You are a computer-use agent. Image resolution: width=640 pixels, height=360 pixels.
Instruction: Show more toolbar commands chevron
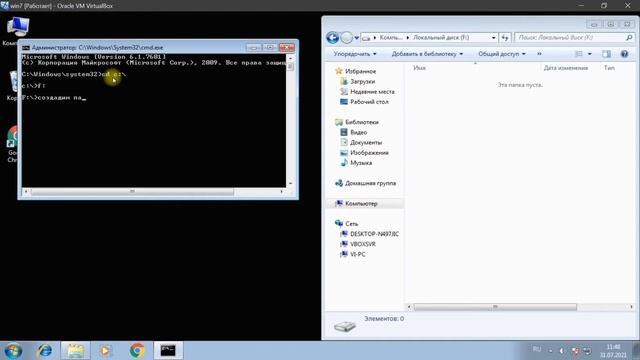tap(539, 54)
